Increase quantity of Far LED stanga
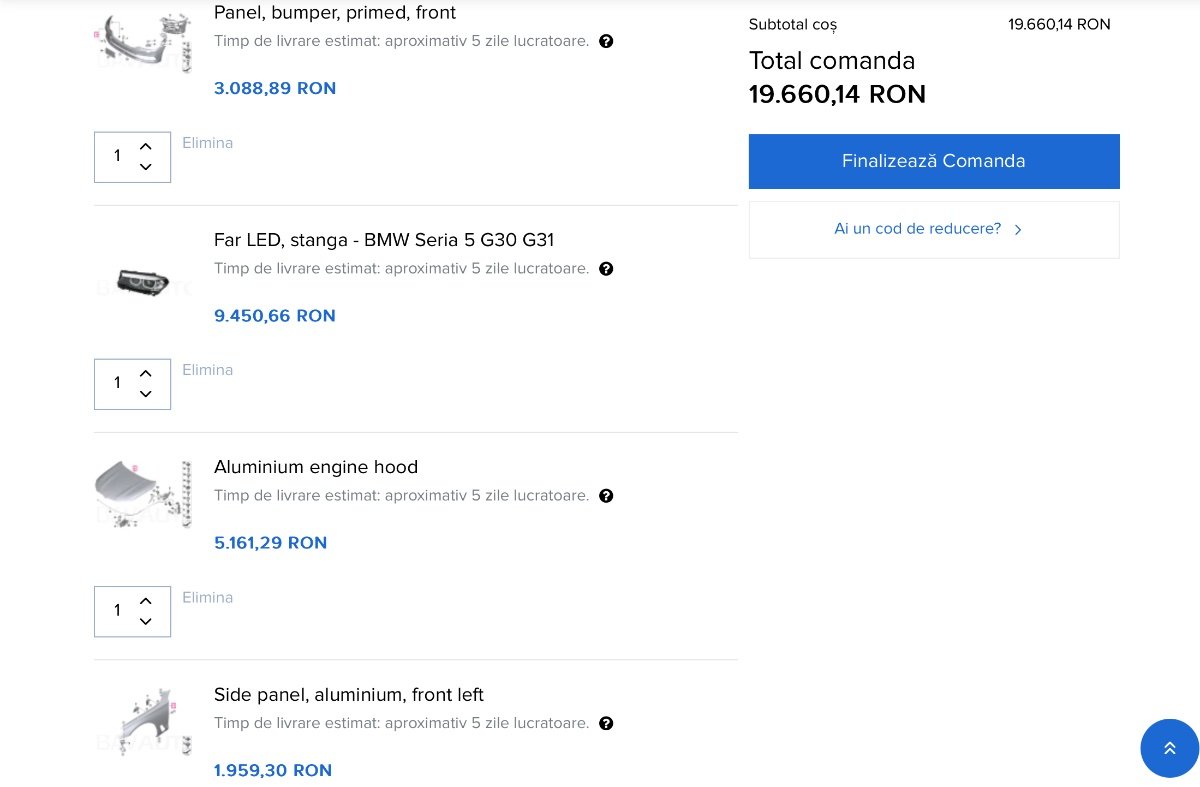The image size is (1200, 787). [146, 374]
